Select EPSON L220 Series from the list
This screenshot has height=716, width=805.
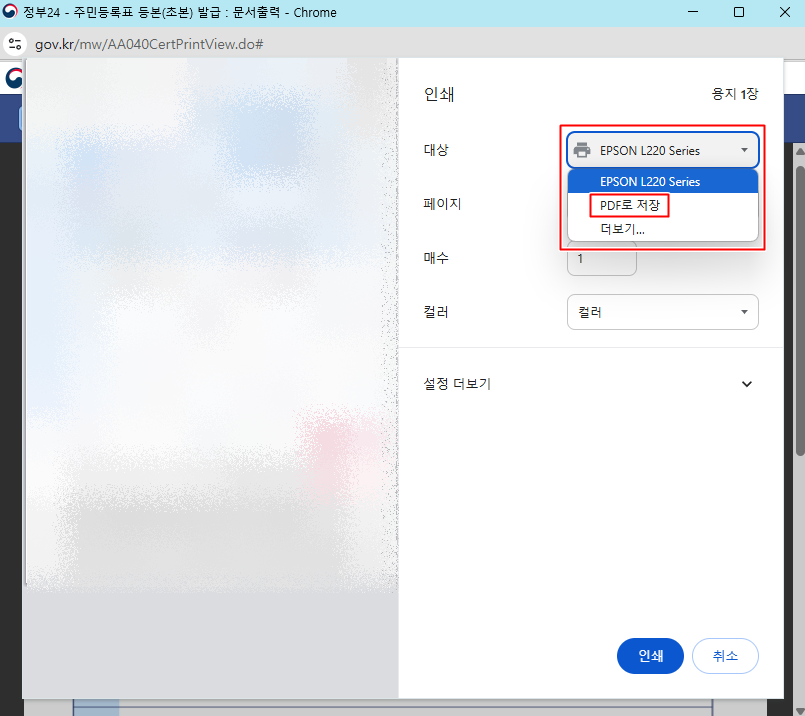click(662, 182)
